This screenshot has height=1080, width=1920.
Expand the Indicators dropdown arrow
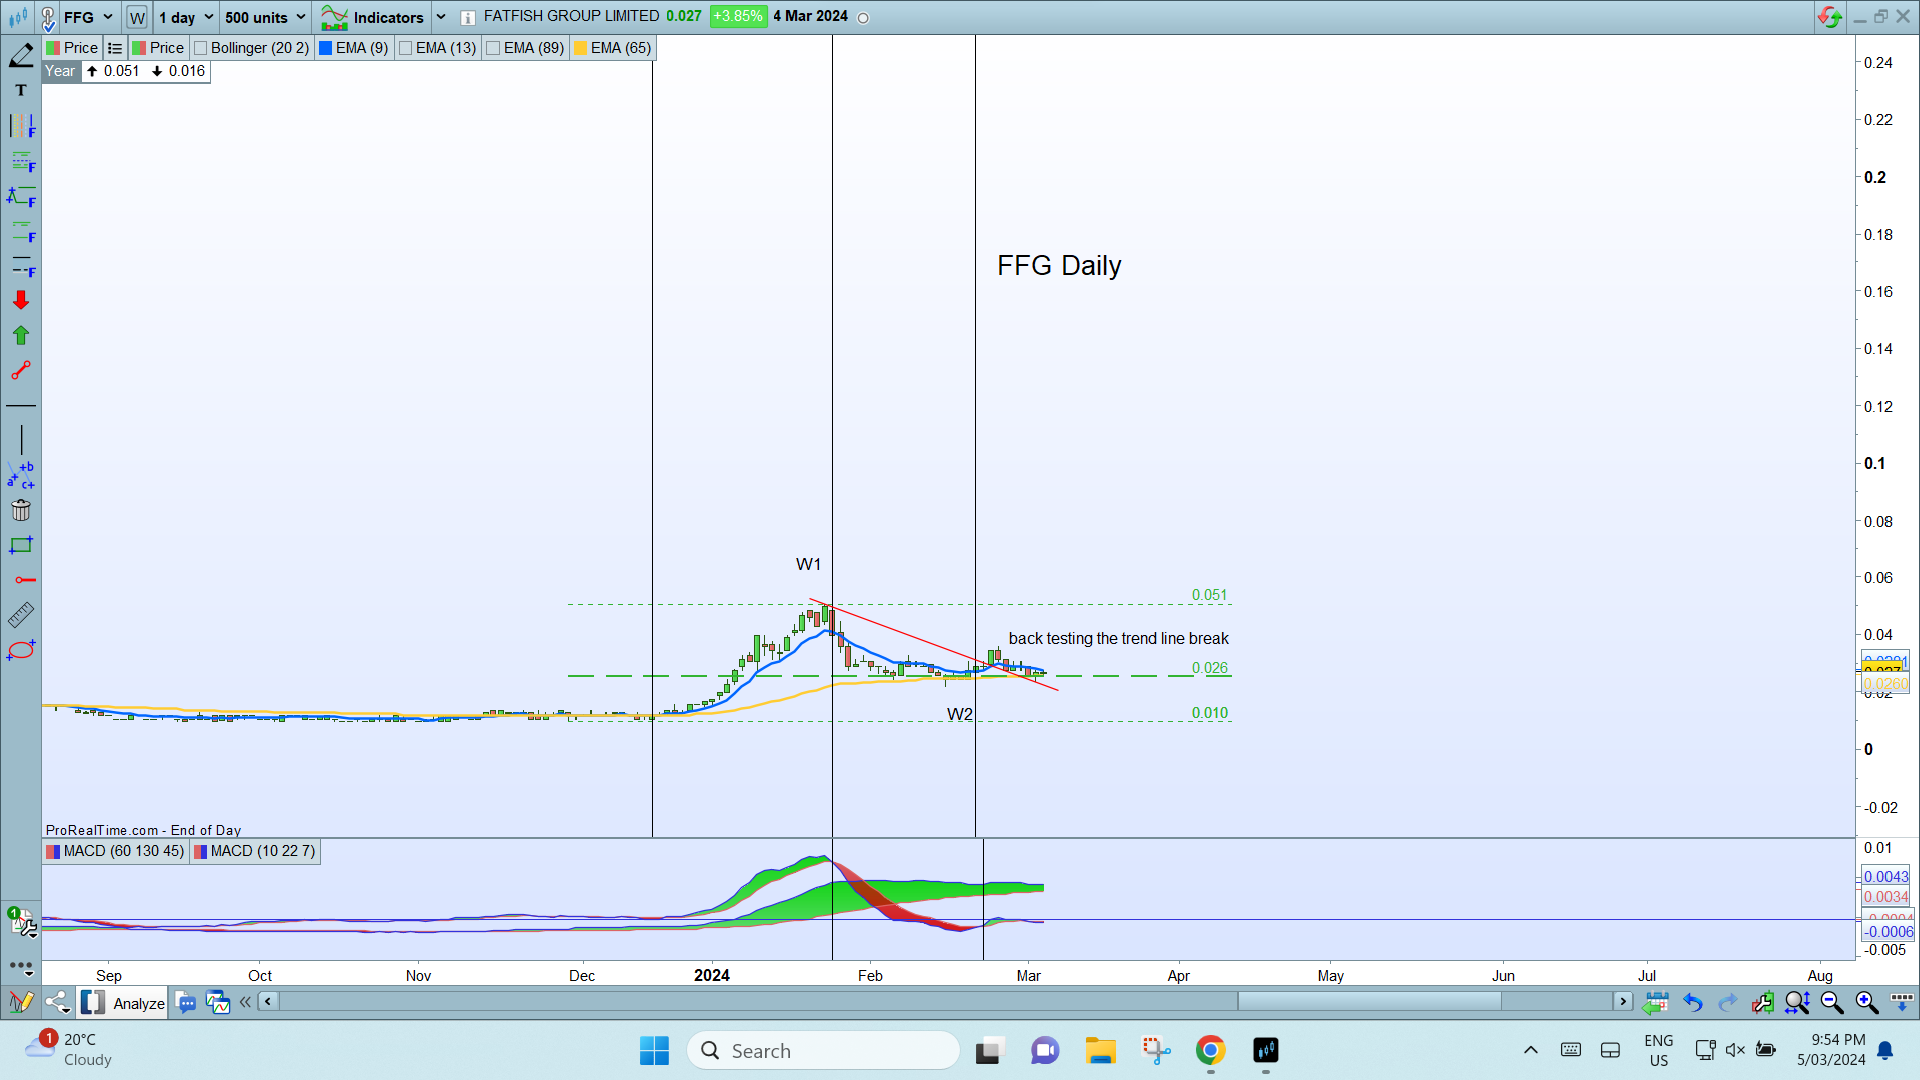(441, 17)
